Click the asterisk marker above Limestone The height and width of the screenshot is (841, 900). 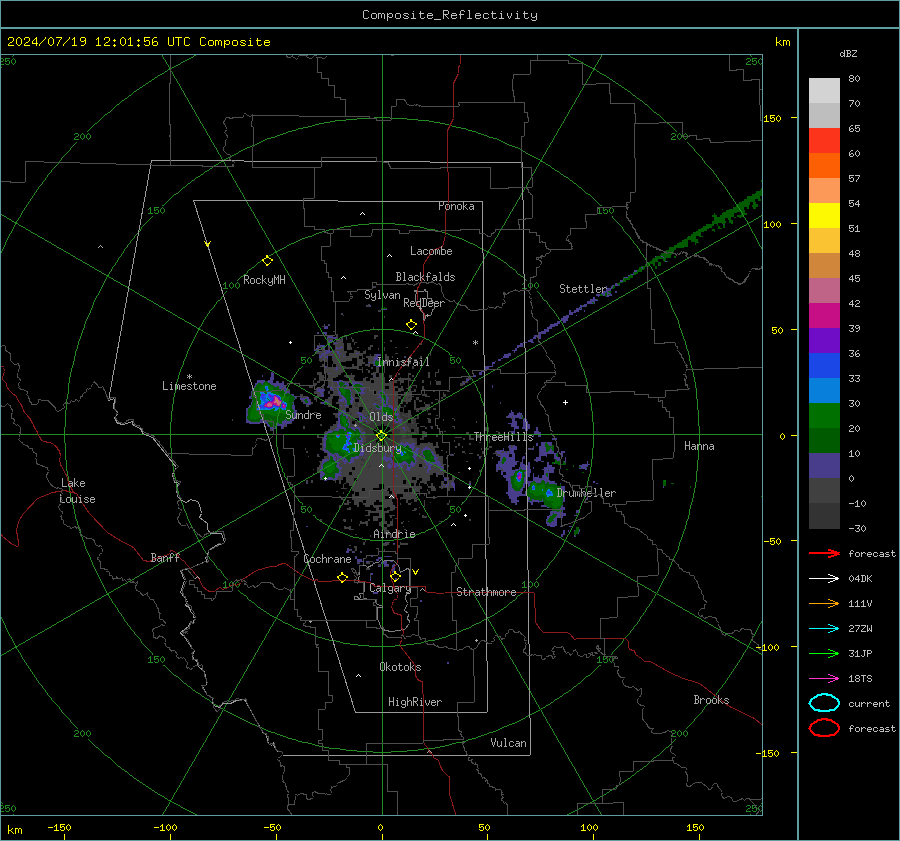point(189,377)
